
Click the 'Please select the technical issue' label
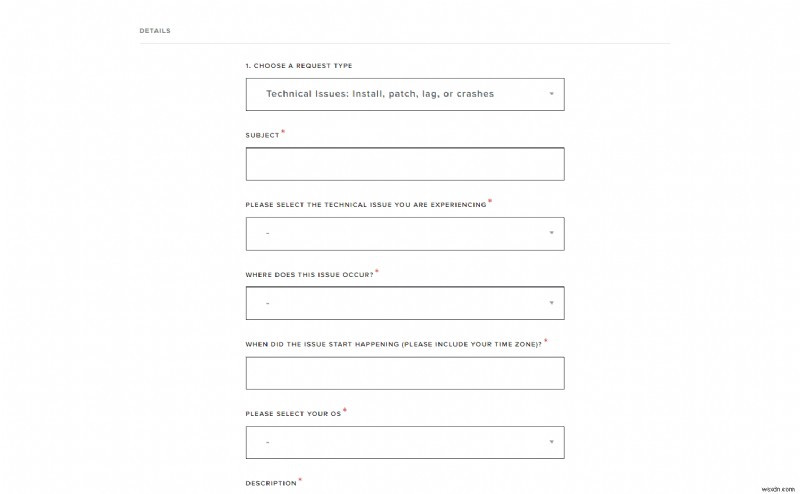(365, 205)
